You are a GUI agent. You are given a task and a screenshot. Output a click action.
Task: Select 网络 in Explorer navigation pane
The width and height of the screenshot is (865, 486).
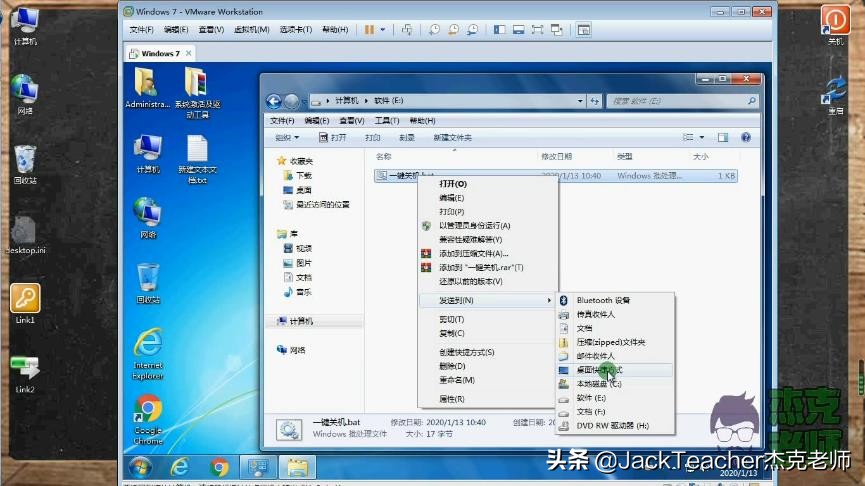point(297,350)
